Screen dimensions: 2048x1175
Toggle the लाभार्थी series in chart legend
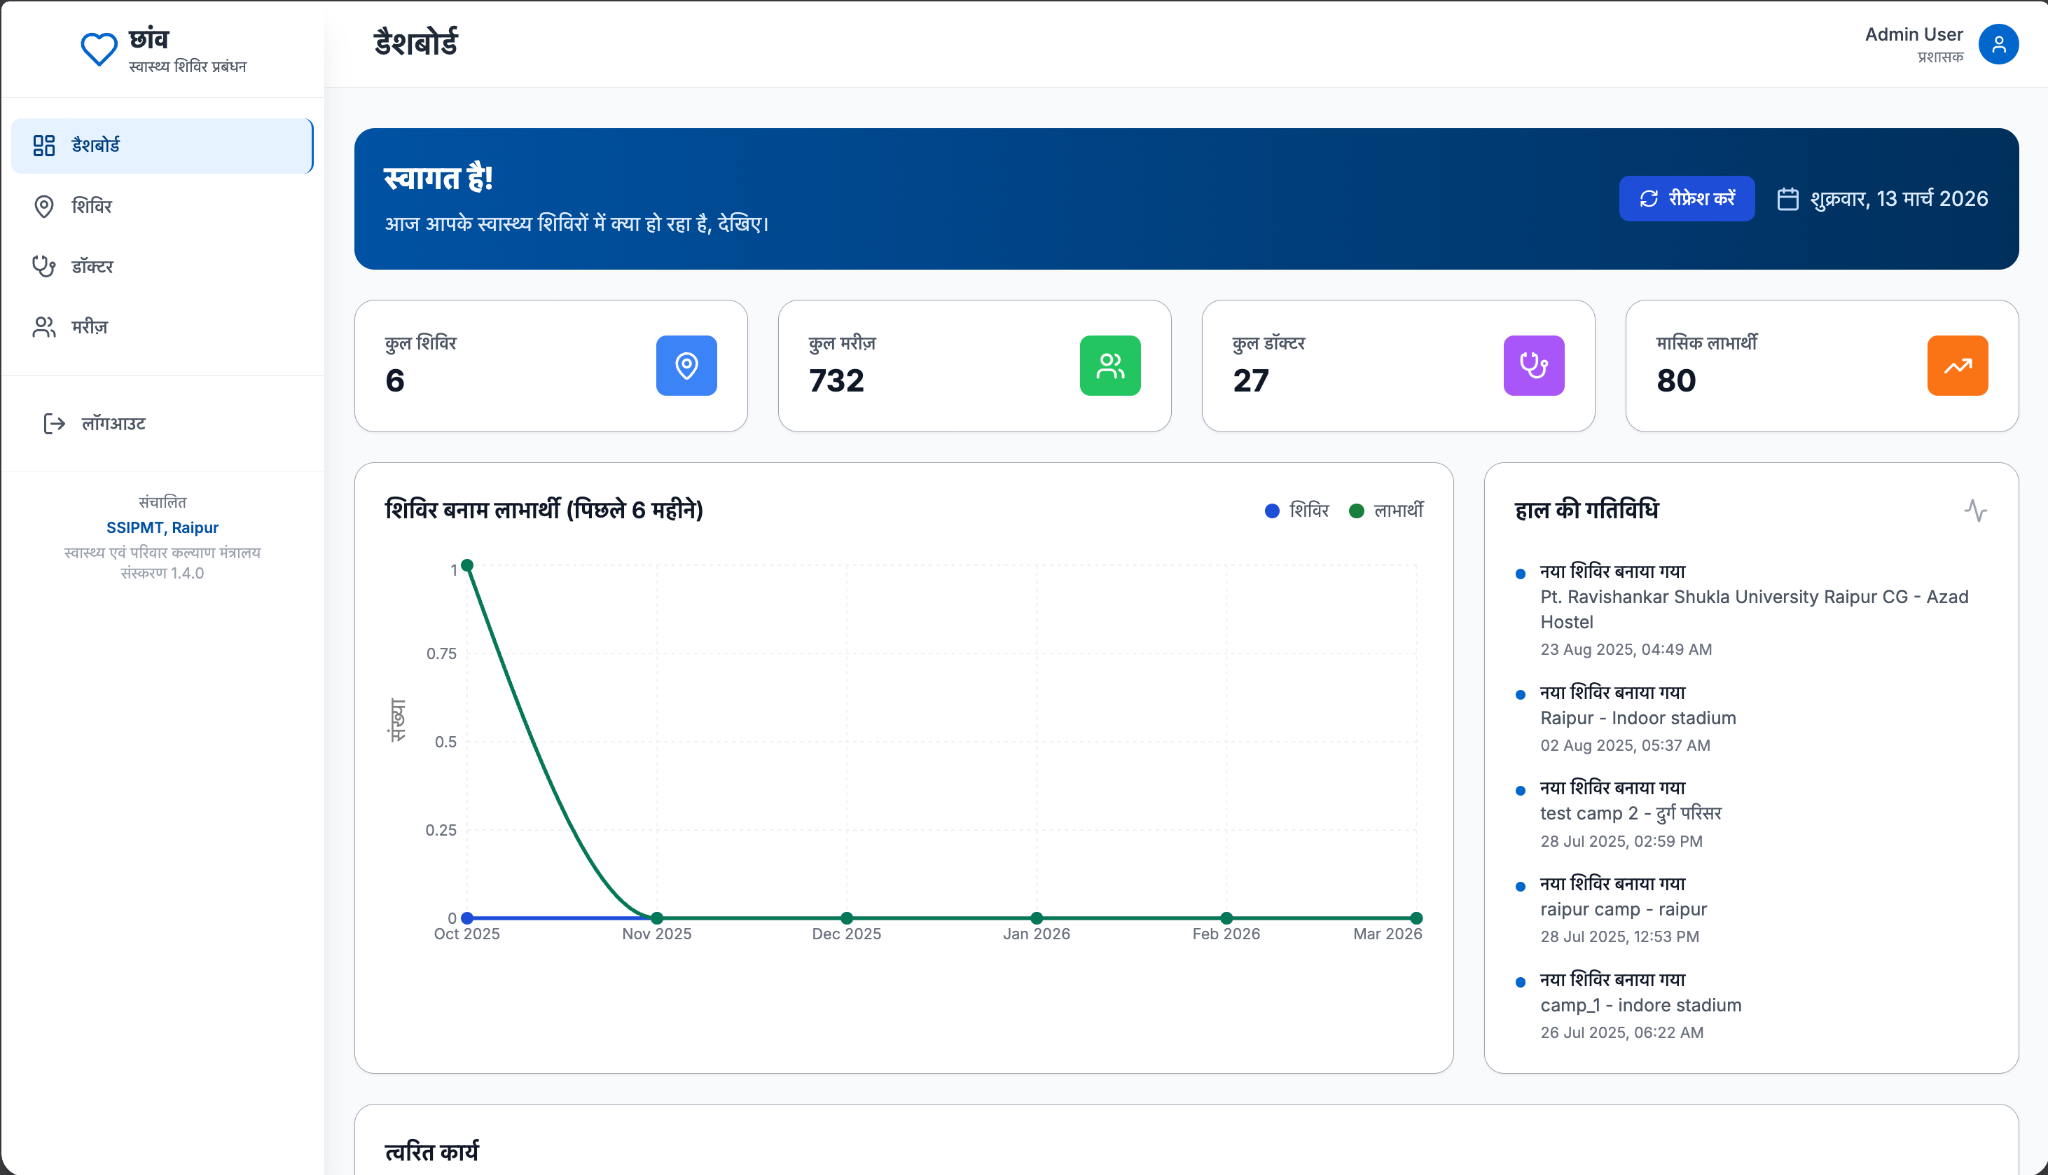coord(1386,511)
